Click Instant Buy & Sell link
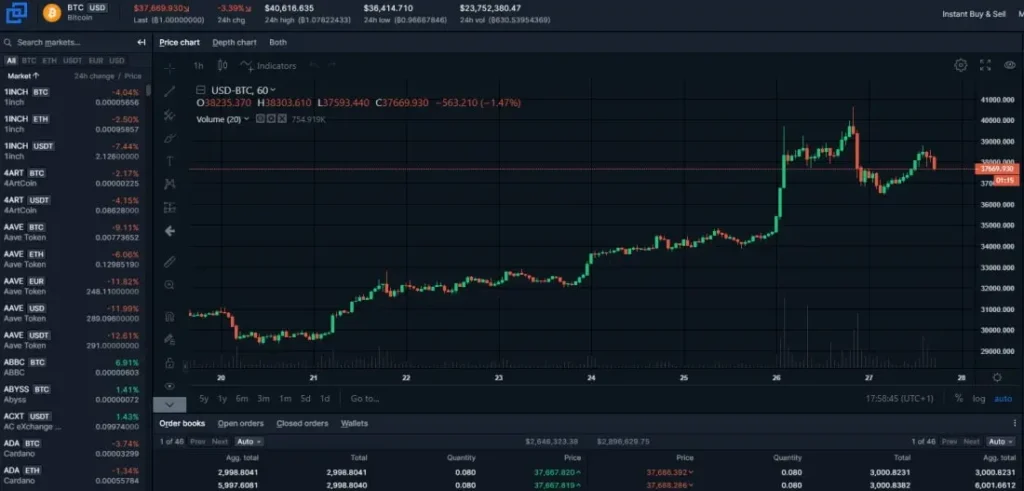1024x491 pixels. click(974, 14)
